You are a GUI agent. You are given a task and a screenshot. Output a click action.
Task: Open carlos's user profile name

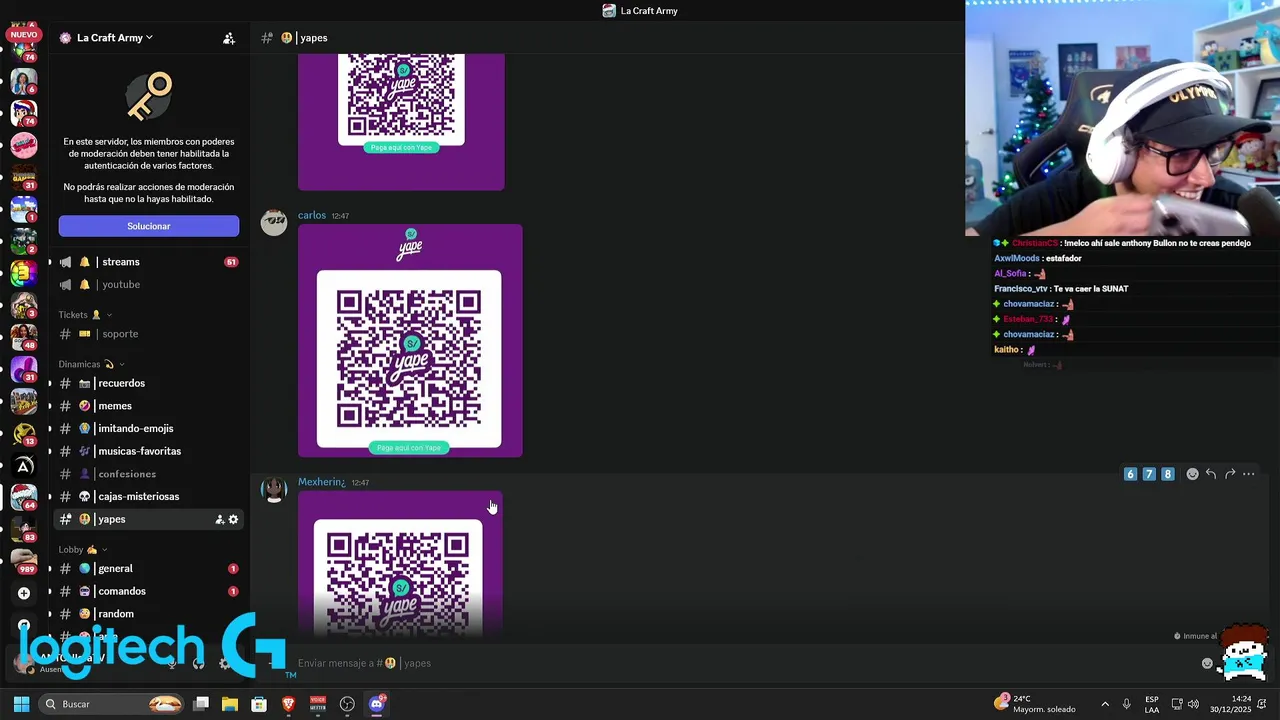pyautogui.click(x=312, y=215)
